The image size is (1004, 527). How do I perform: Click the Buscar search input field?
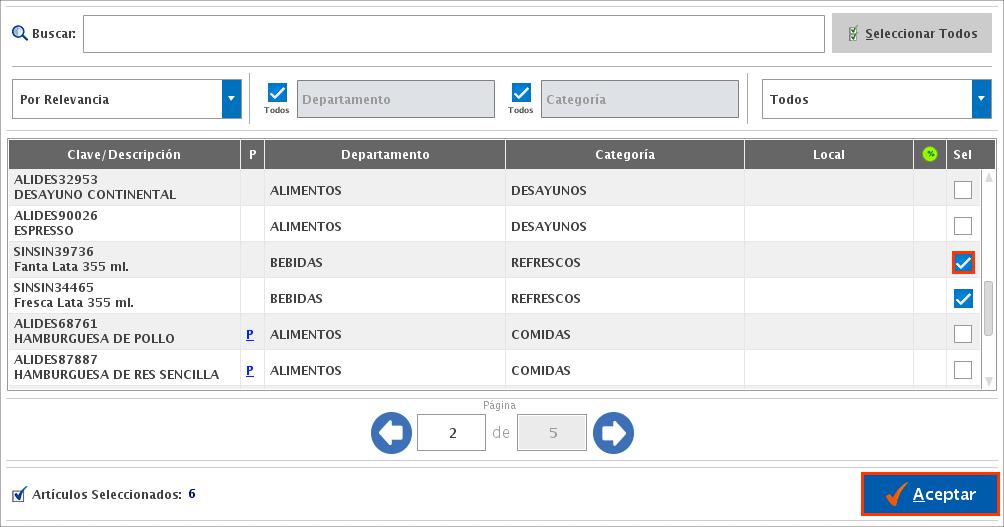pos(453,34)
